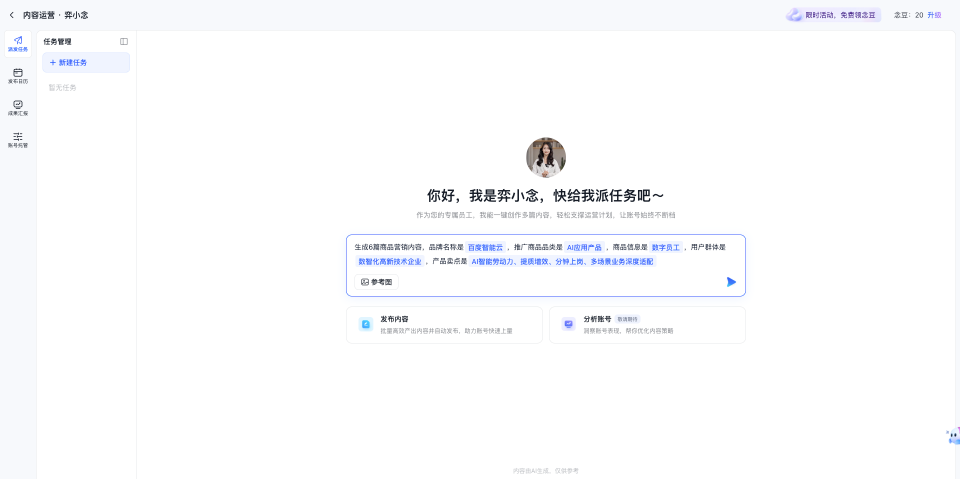
Task: Open the floating assistant robot icon
Action: (x=953, y=436)
